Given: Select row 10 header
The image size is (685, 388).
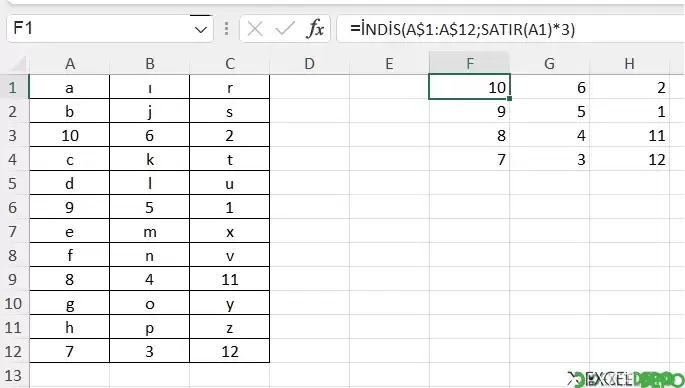Looking at the screenshot, I should point(13,303).
